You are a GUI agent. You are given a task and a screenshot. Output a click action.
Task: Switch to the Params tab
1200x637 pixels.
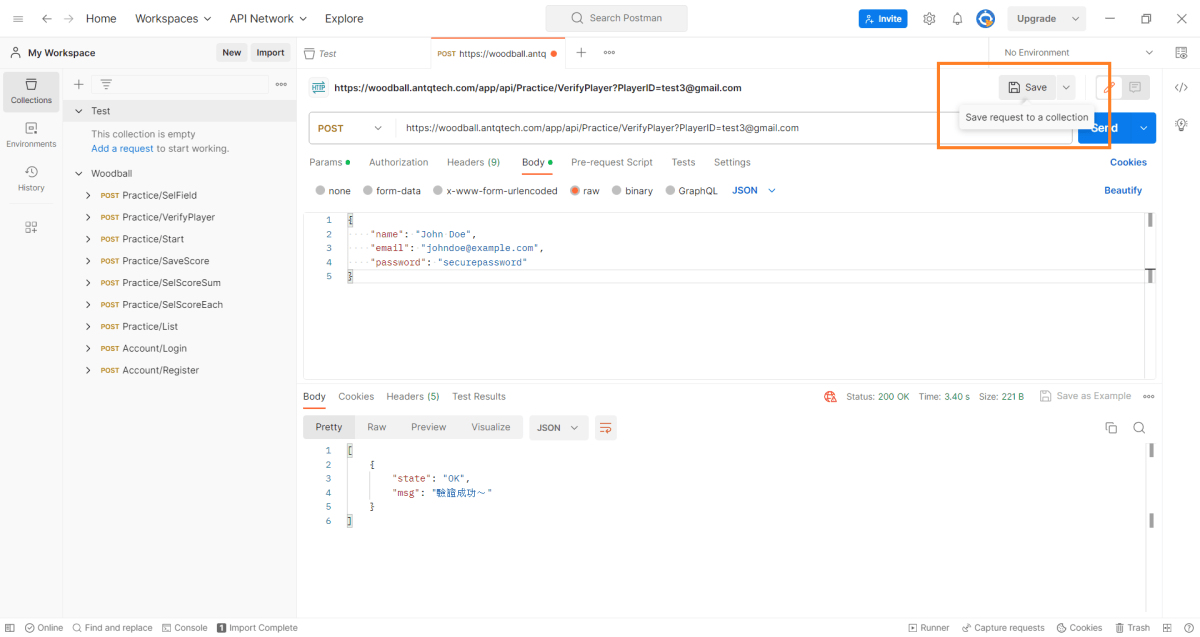point(329,162)
